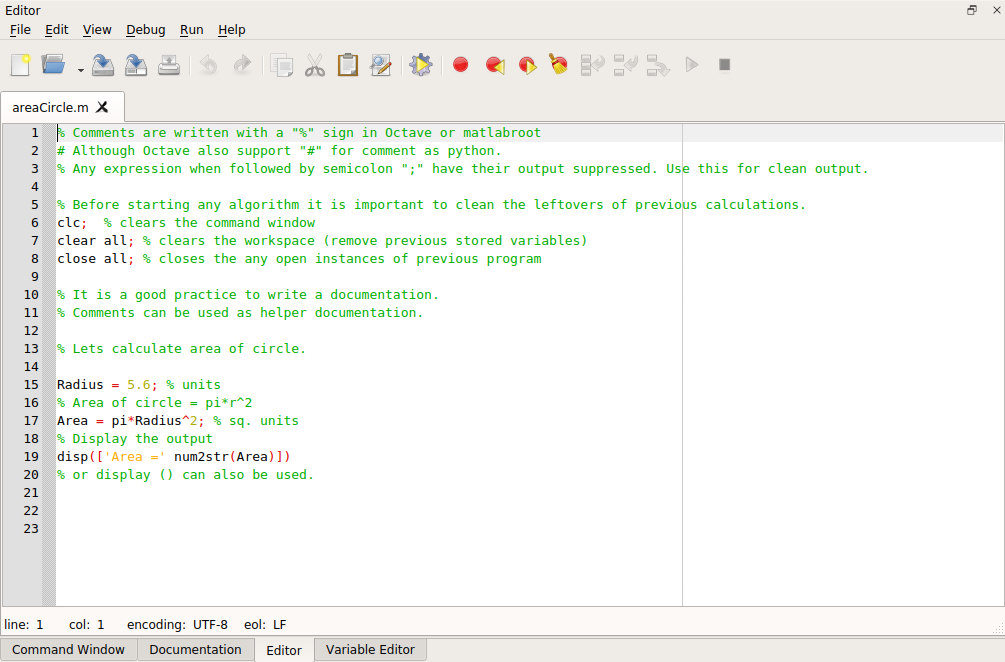Click line number 15 in the gutter
The image size is (1005, 662).
(31, 384)
